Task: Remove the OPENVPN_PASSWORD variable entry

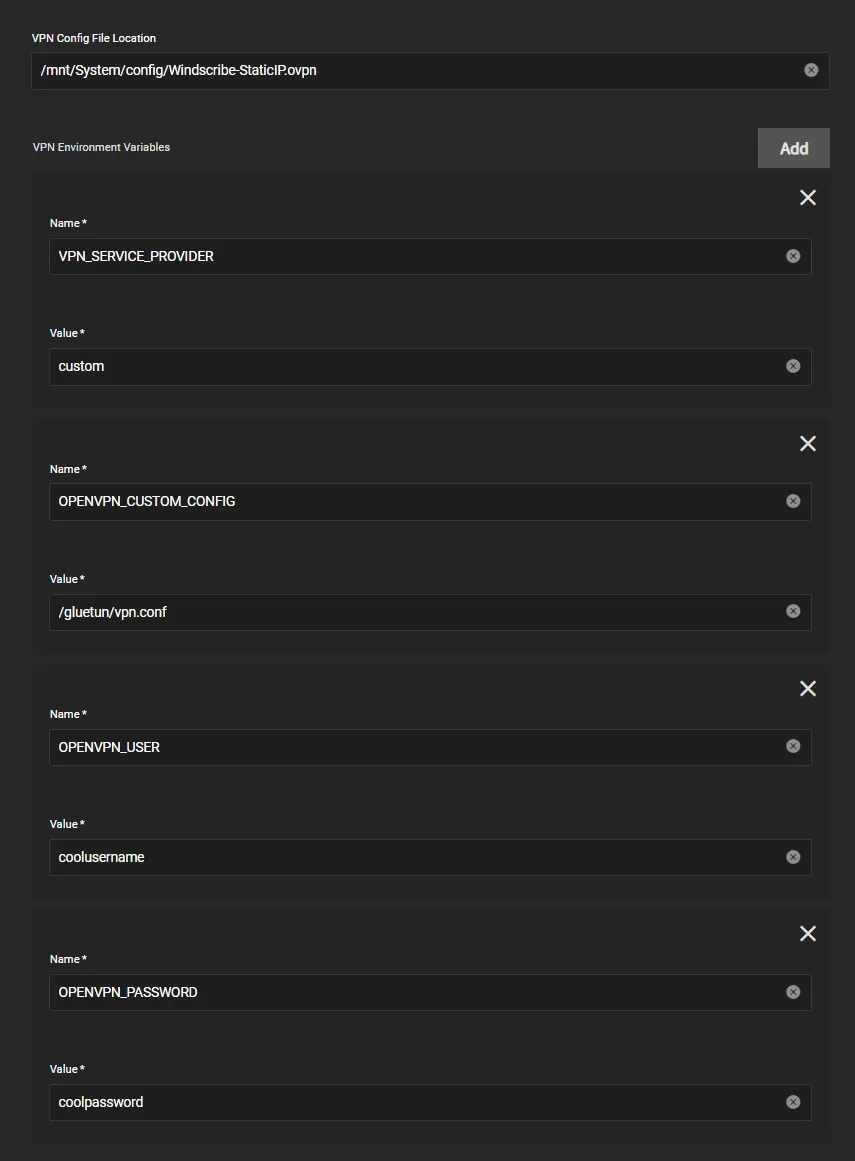Action: click(808, 933)
